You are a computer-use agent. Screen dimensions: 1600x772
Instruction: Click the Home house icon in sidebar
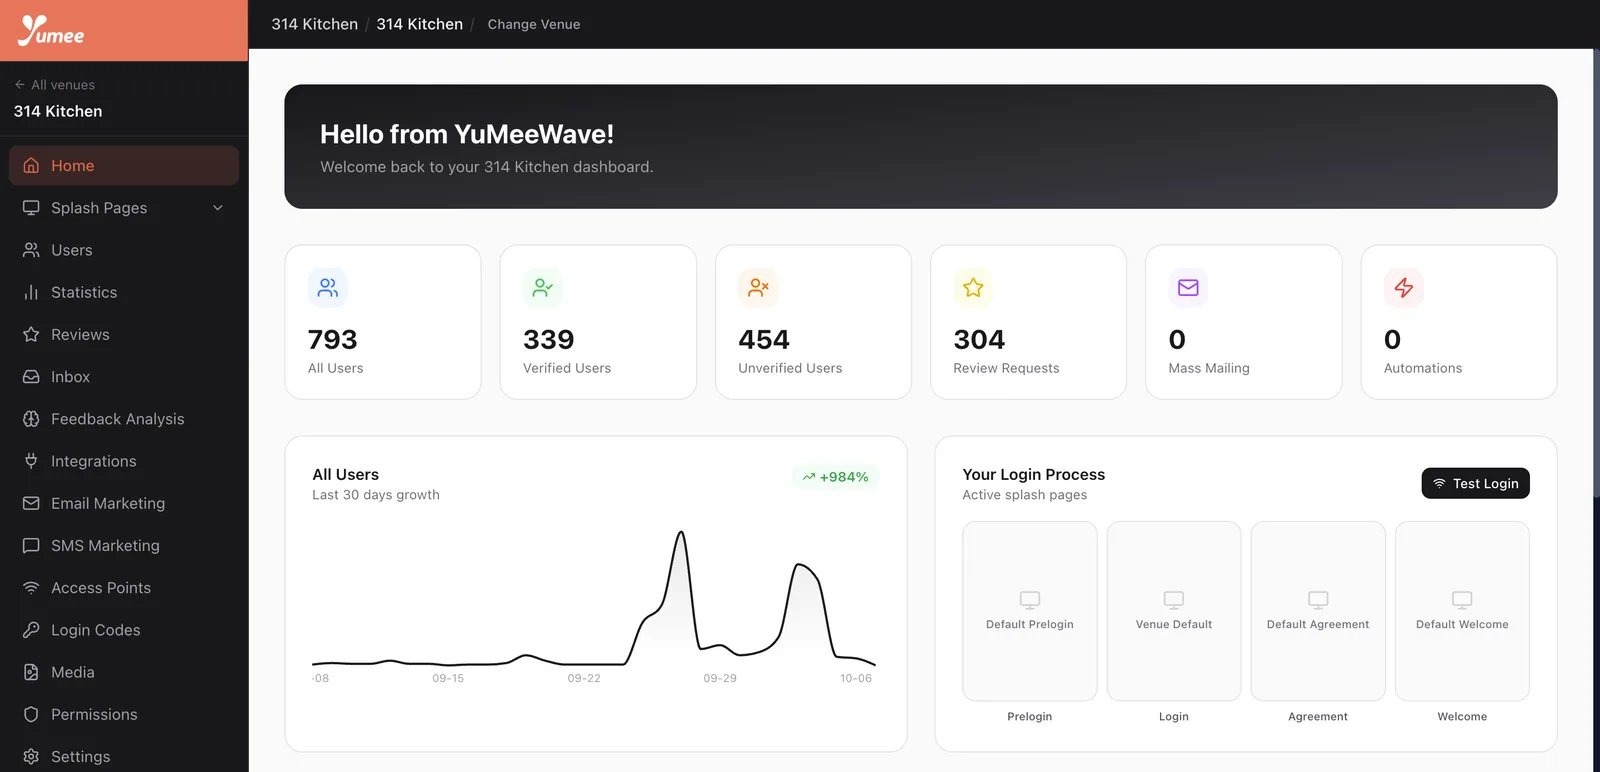(x=31, y=166)
